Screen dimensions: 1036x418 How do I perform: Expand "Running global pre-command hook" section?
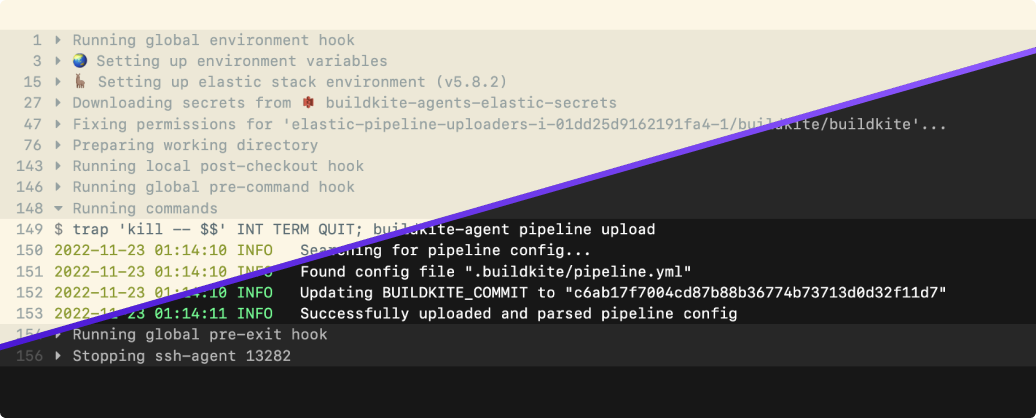click(x=58, y=187)
